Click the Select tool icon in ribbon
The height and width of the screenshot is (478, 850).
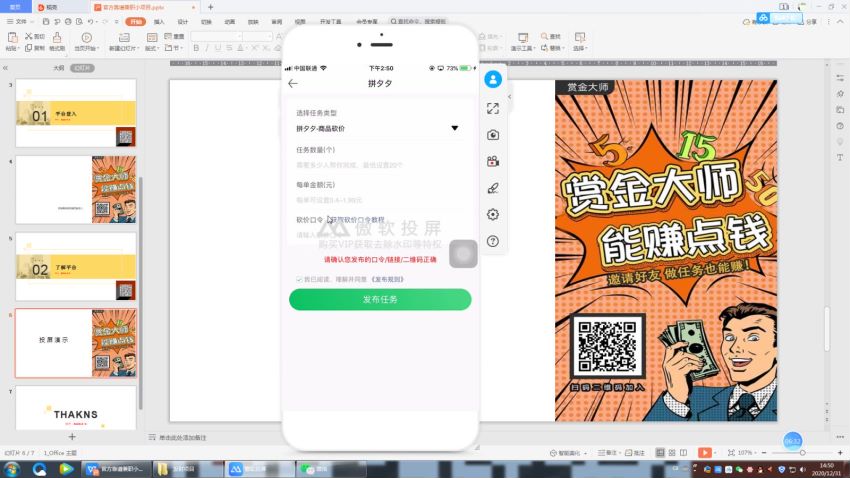point(579,37)
